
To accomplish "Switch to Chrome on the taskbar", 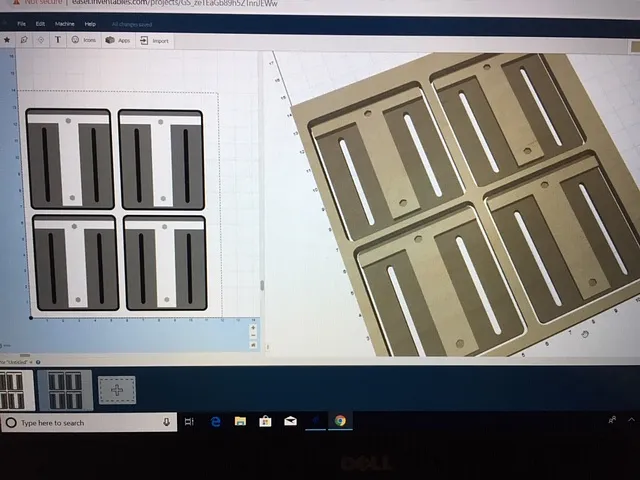I will tap(340, 420).
